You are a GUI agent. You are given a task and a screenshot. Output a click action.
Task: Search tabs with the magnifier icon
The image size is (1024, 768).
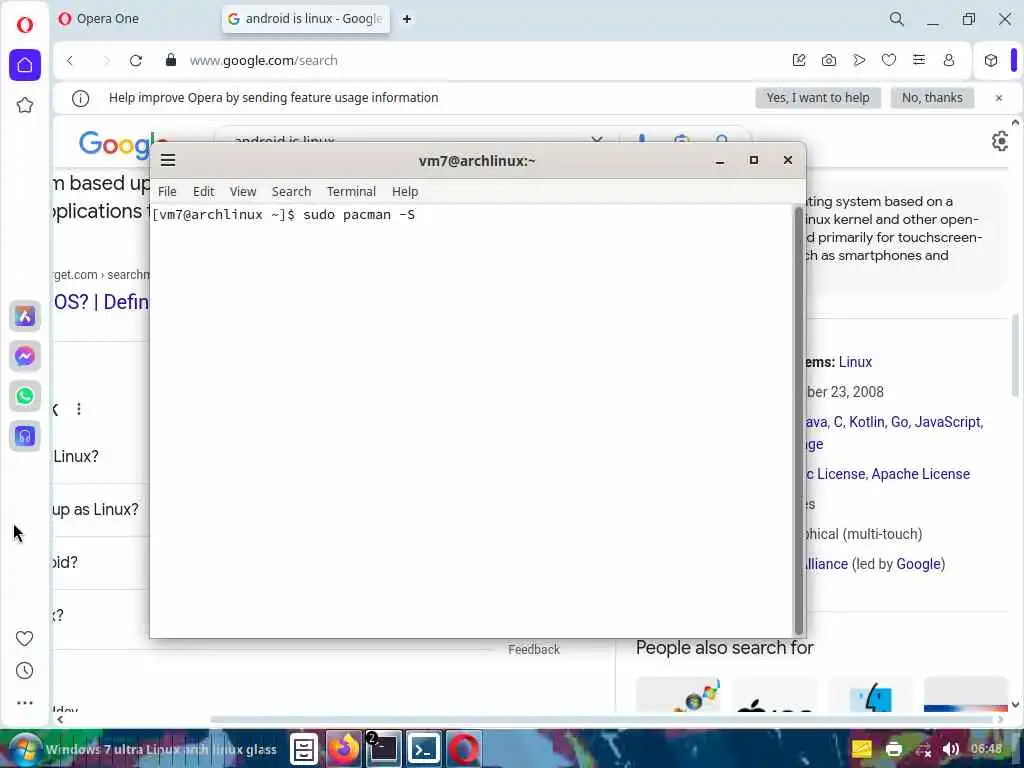point(897,19)
